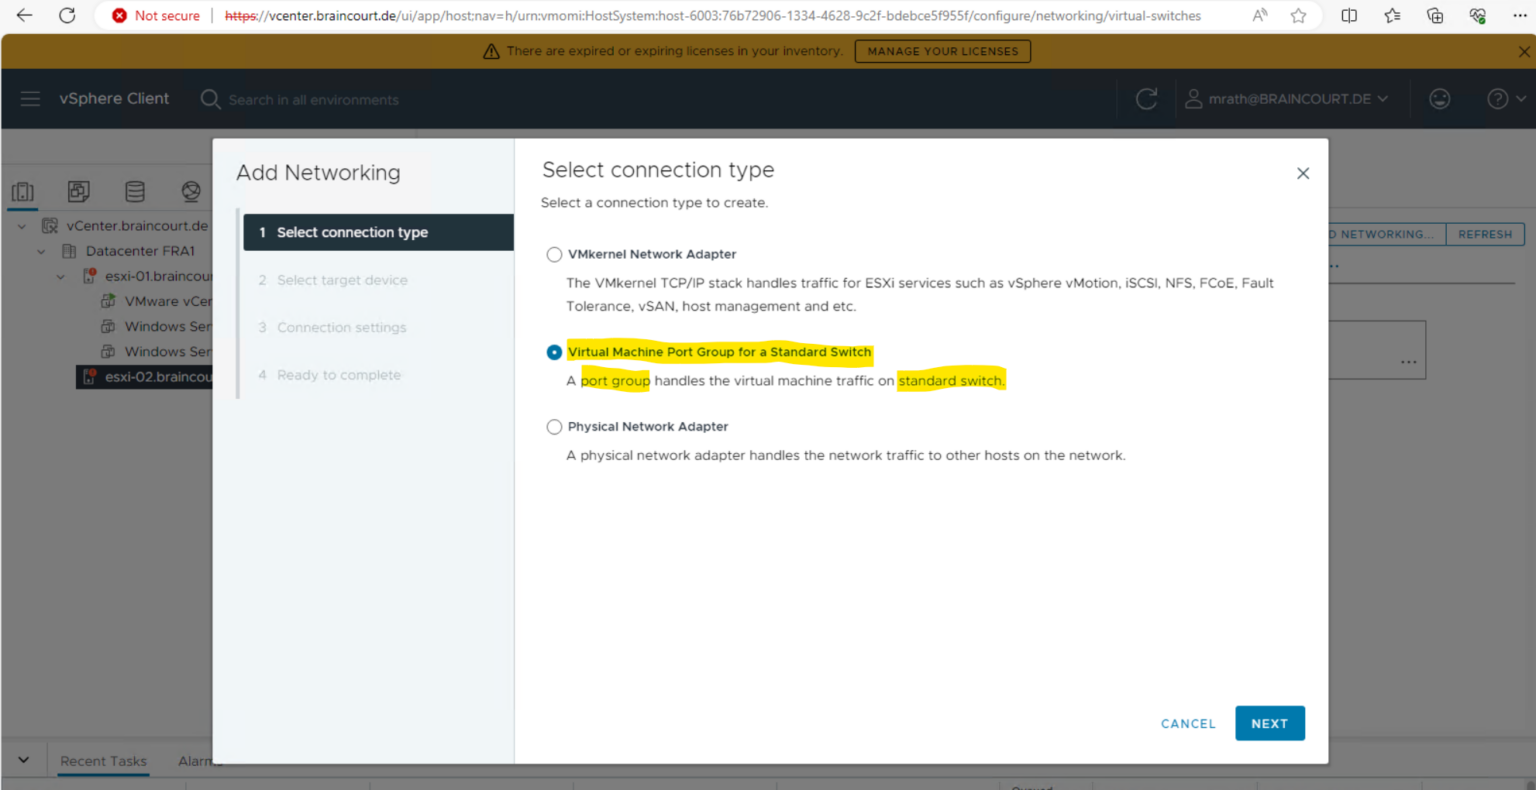1536x790 pixels.
Task: Switch to the Recent Tasks tab
Action: click(103, 761)
